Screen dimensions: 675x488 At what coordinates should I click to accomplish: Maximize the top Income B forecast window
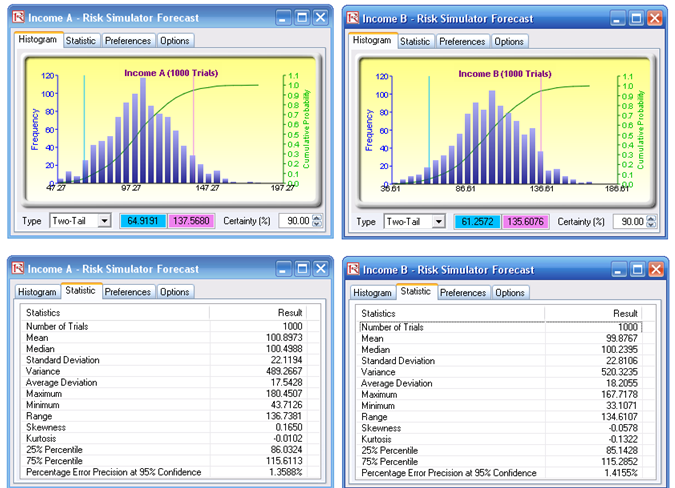[x=636, y=19]
